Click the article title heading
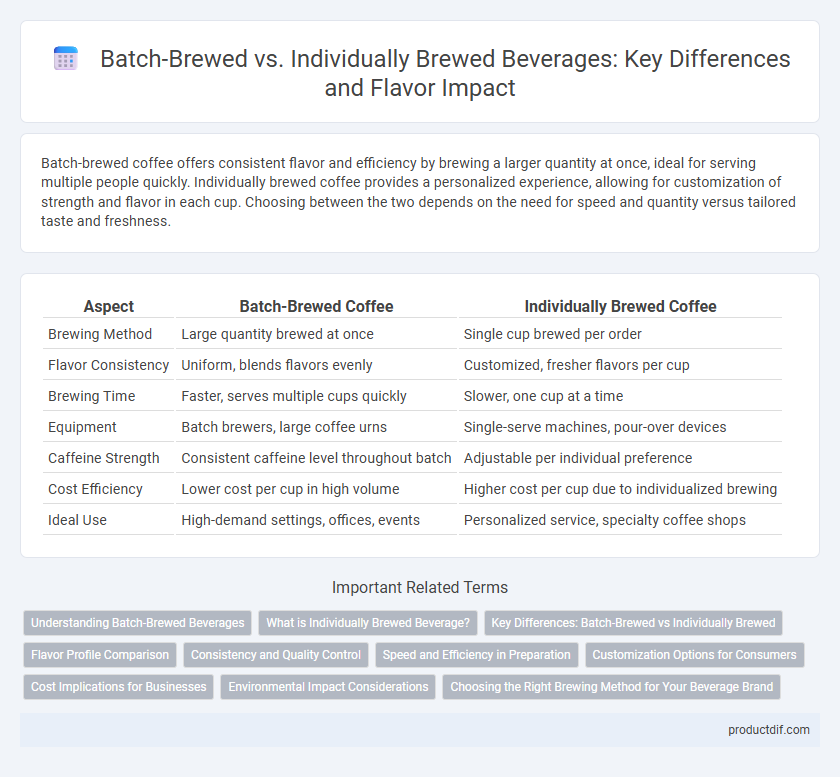This screenshot has width=840, height=777. 445,73
